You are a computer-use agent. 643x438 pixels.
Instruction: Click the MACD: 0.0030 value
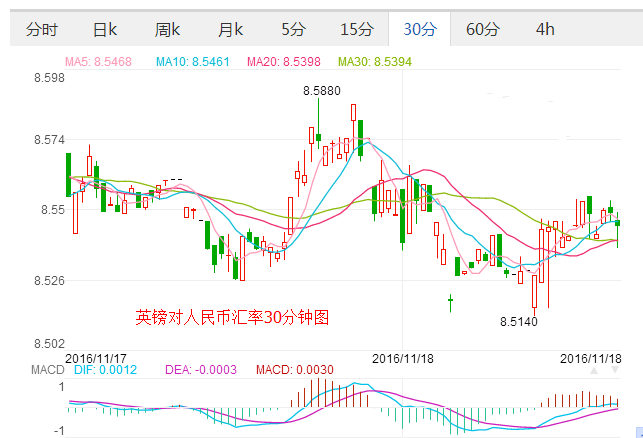[x=294, y=370]
